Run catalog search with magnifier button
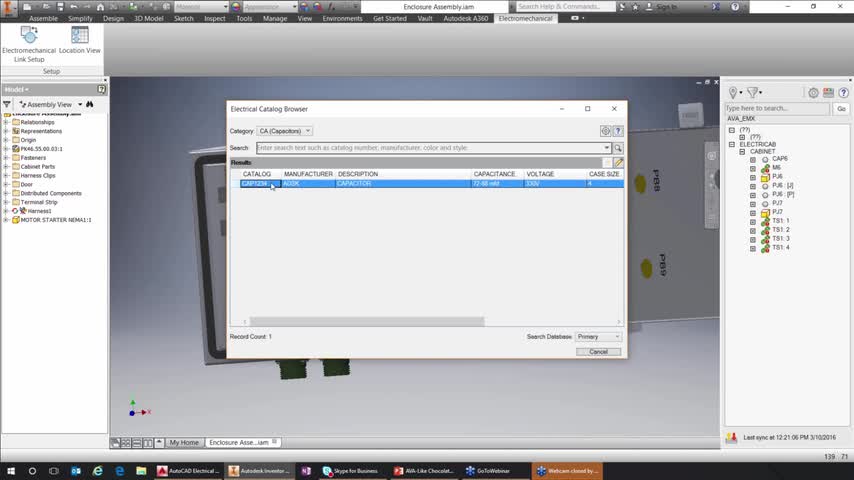854x480 pixels. (618, 148)
